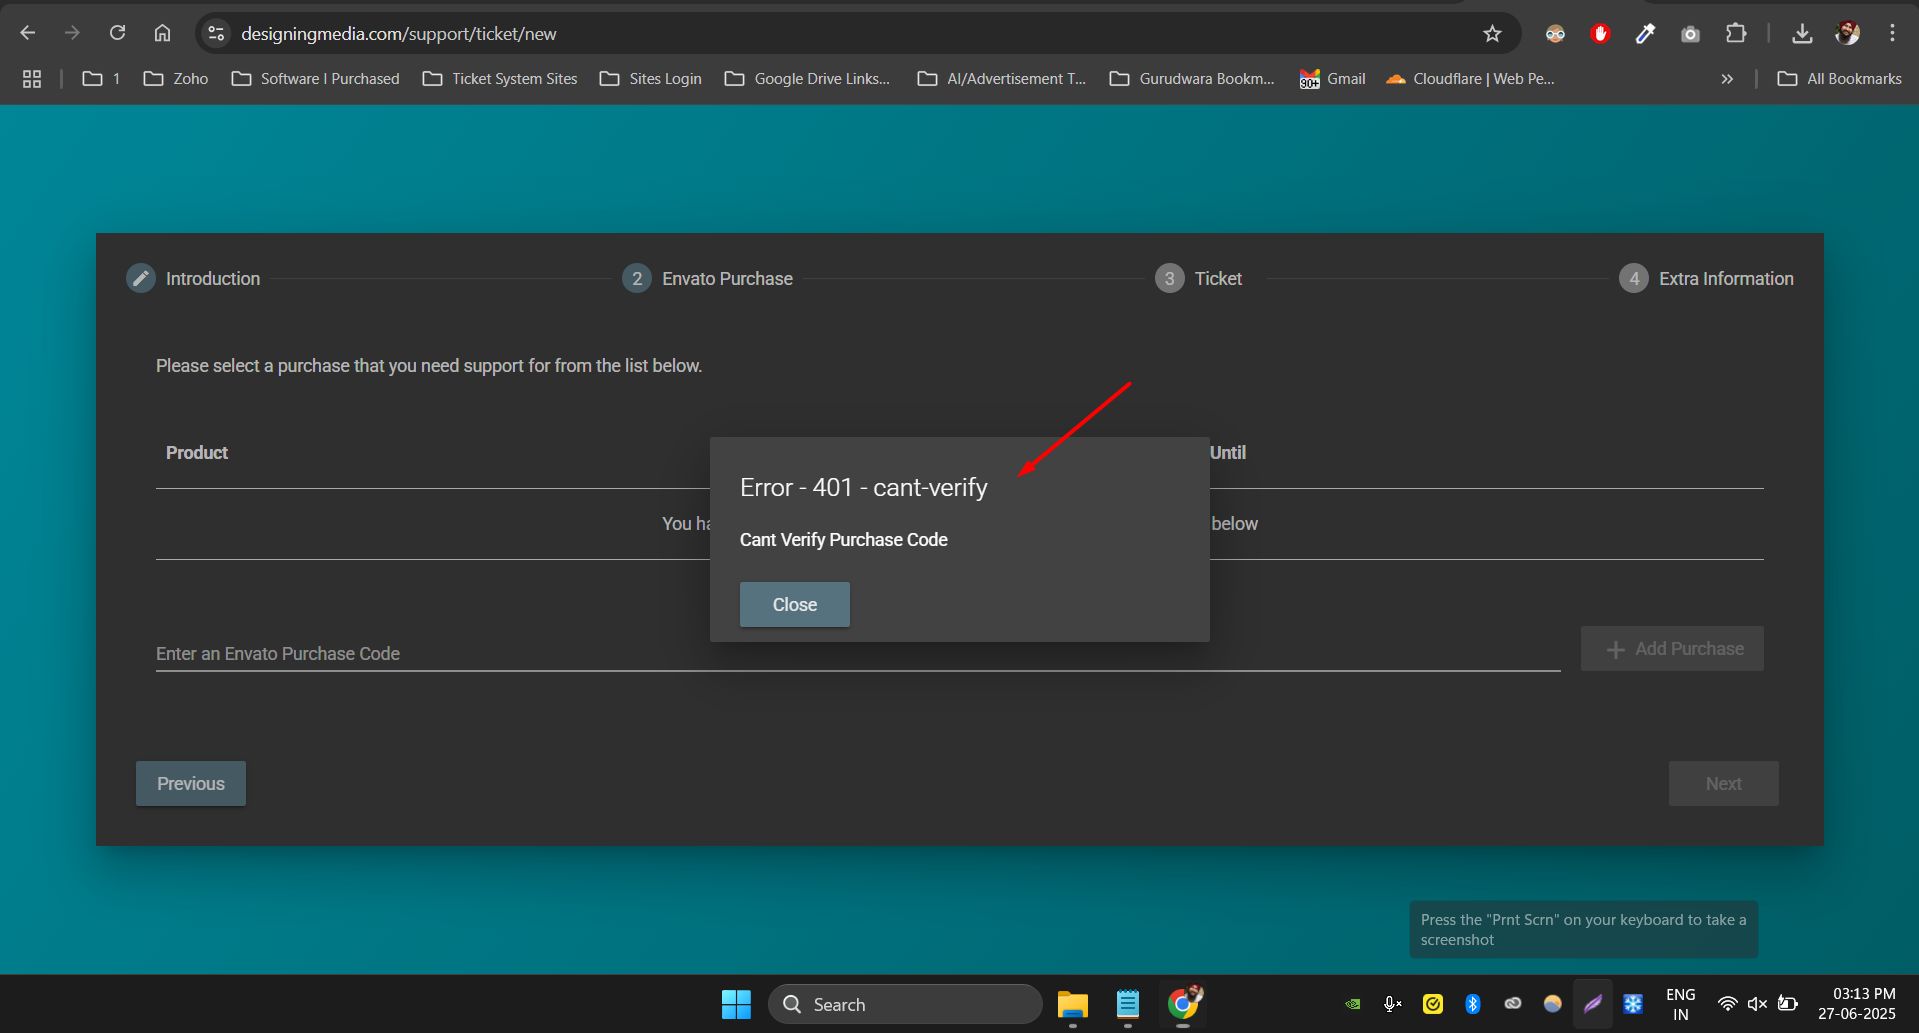Click the owl-face extension icon

1555,33
